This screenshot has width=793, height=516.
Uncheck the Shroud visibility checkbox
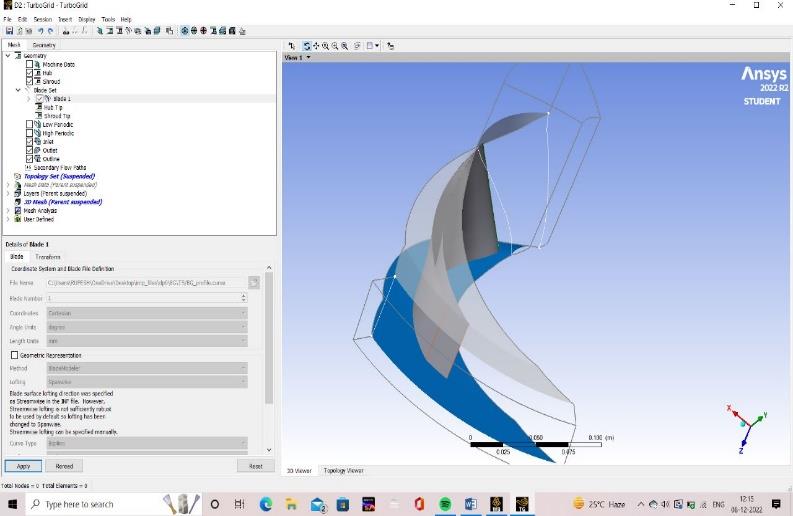coord(29,81)
